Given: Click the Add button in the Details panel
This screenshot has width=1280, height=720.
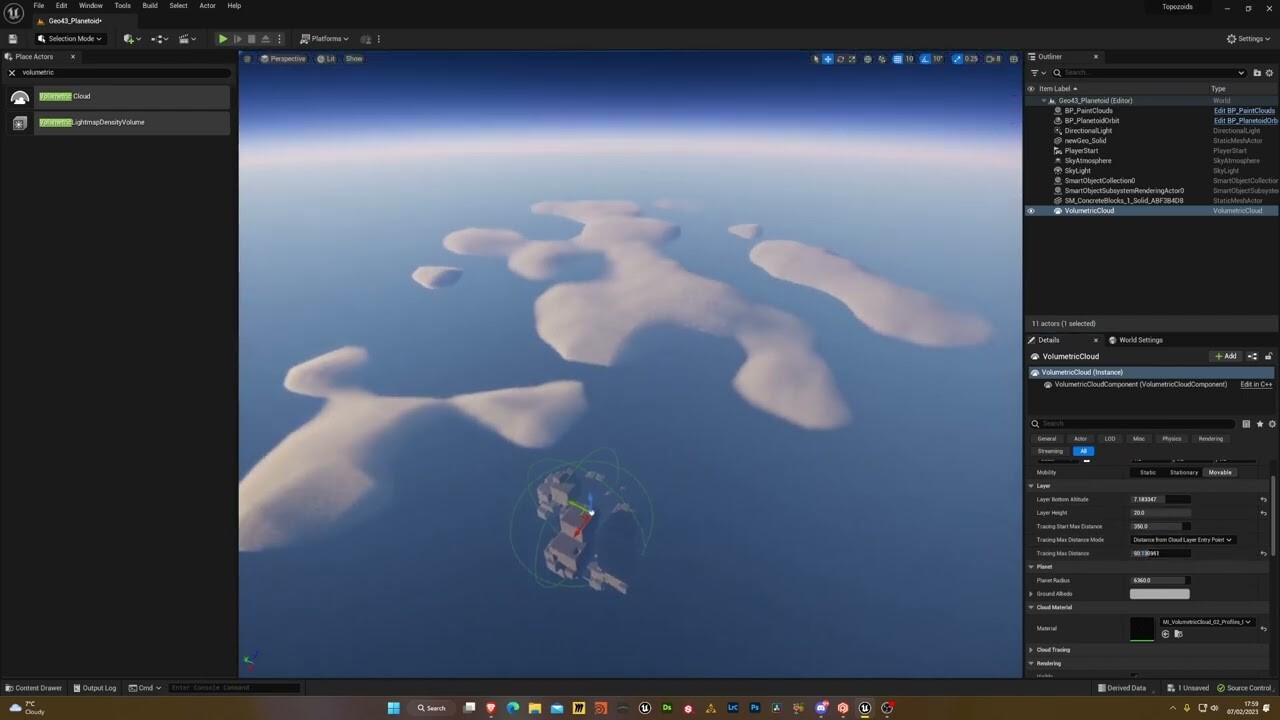Looking at the screenshot, I should coord(1224,356).
